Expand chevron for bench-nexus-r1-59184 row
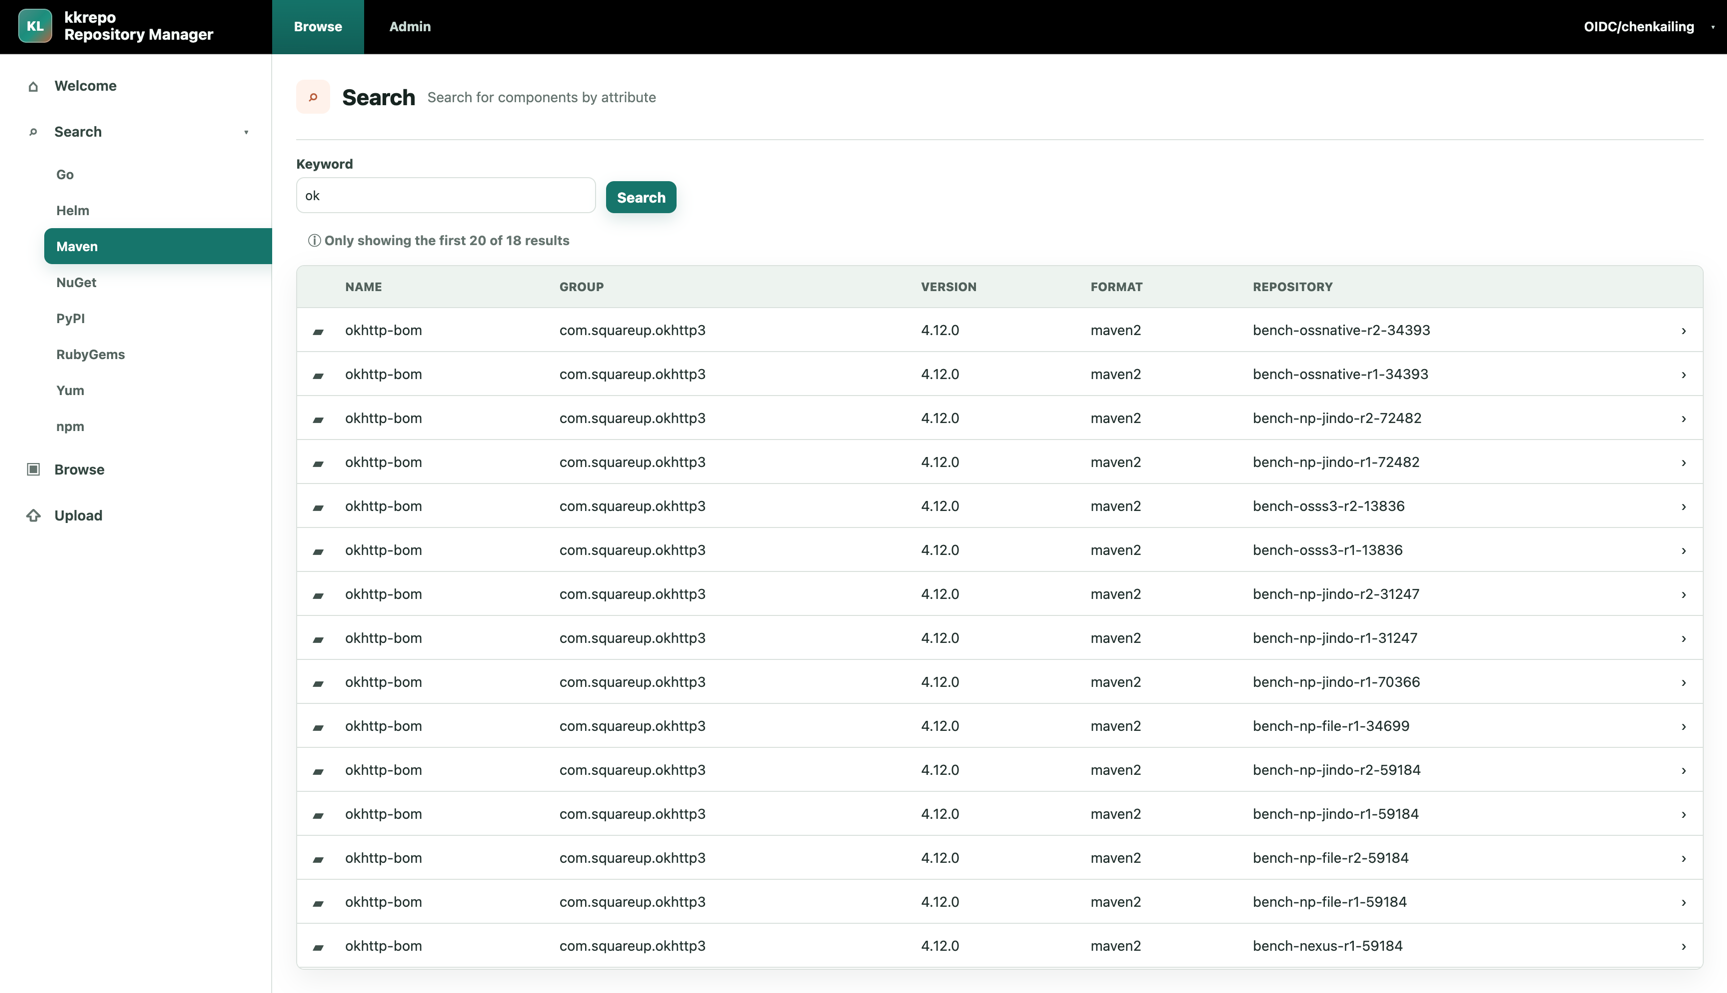 [x=1683, y=947]
